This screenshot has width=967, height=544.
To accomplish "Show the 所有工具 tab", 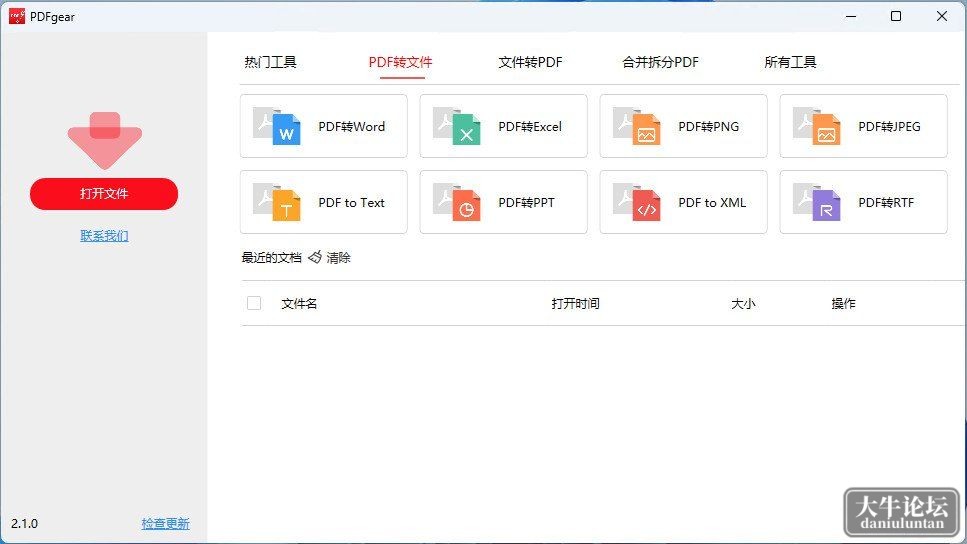I will point(791,62).
